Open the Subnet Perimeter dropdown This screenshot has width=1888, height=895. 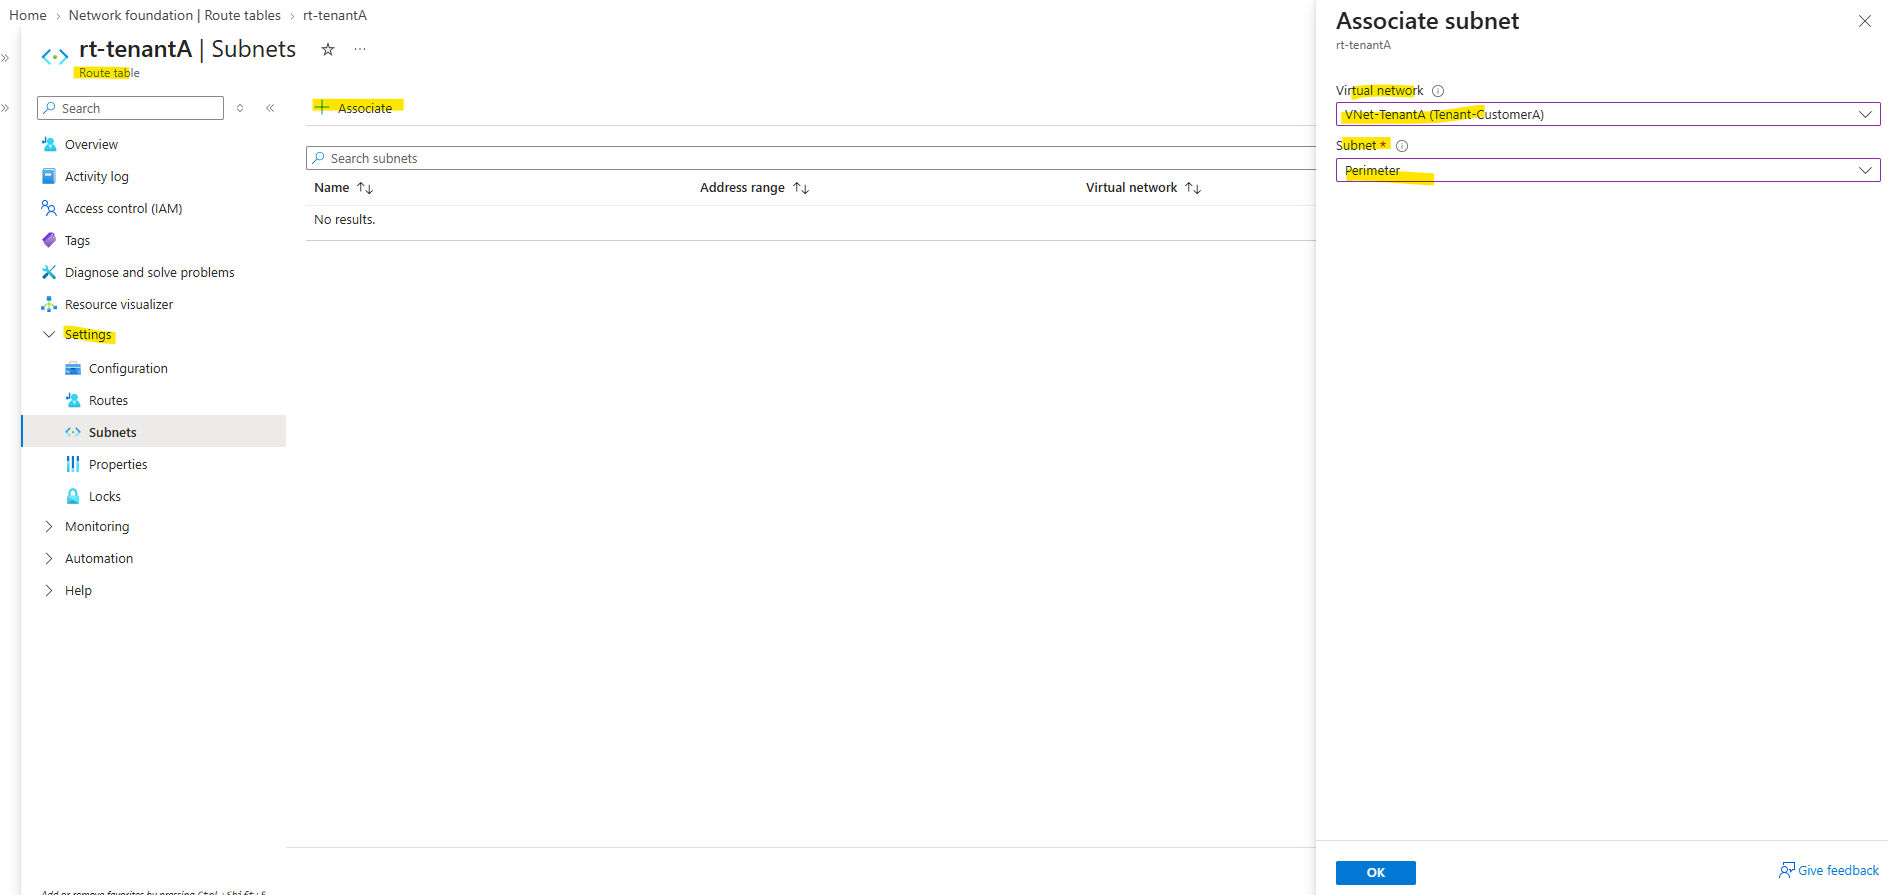click(x=1608, y=170)
